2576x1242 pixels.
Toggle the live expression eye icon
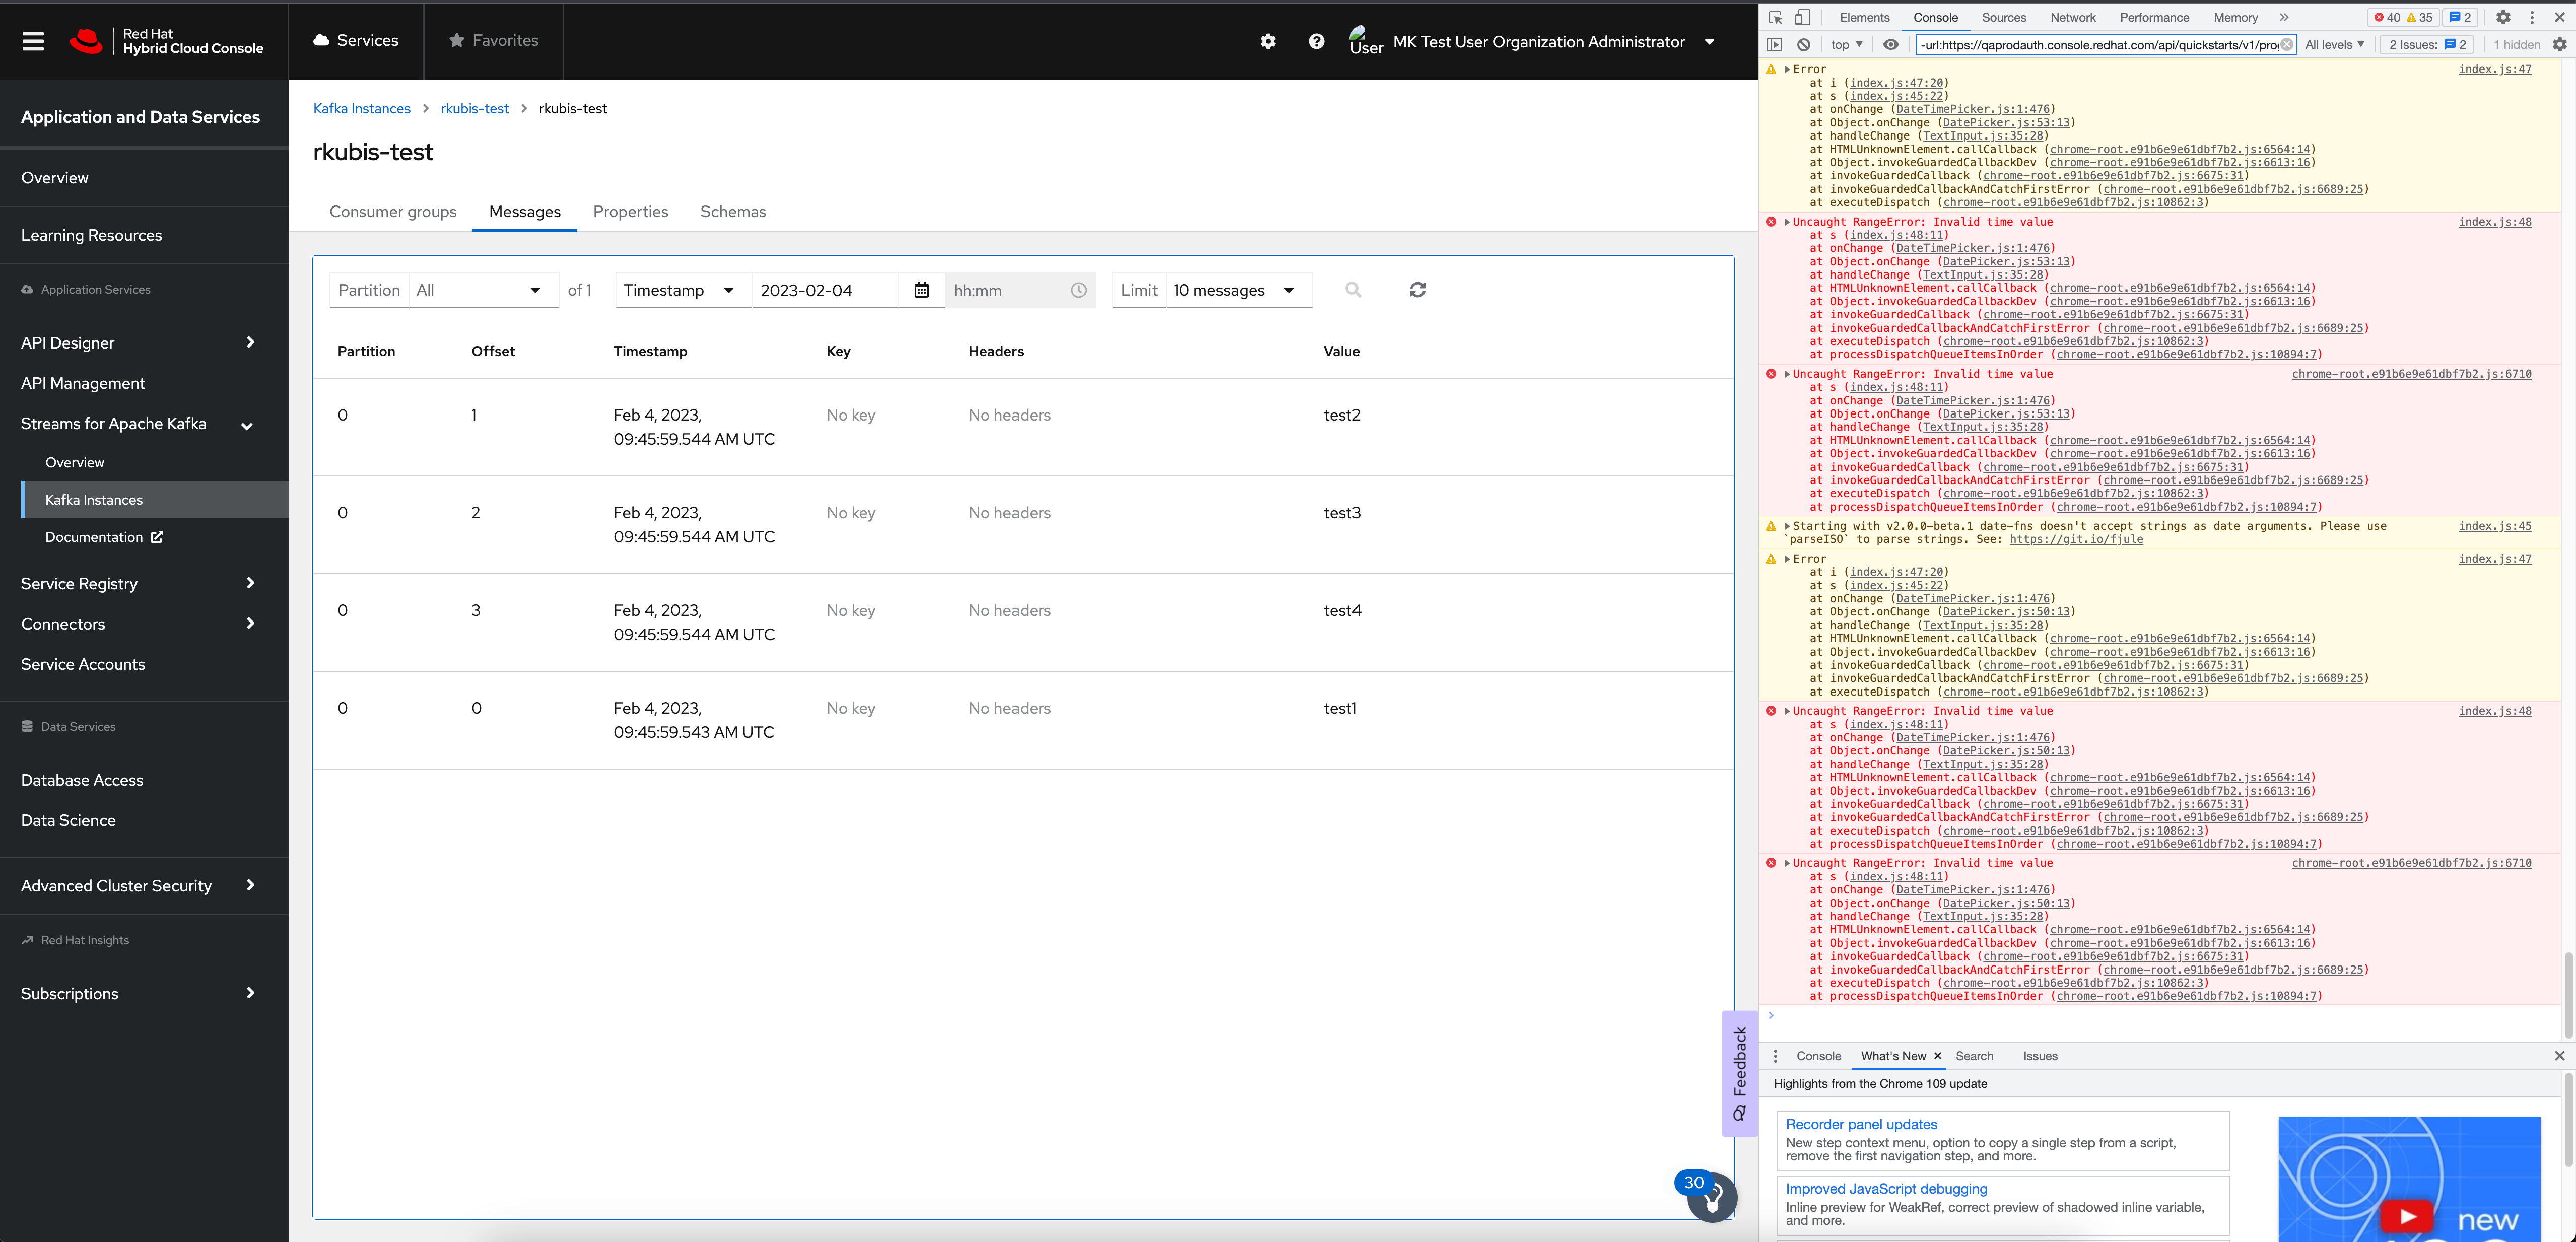click(x=1890, y=44)
